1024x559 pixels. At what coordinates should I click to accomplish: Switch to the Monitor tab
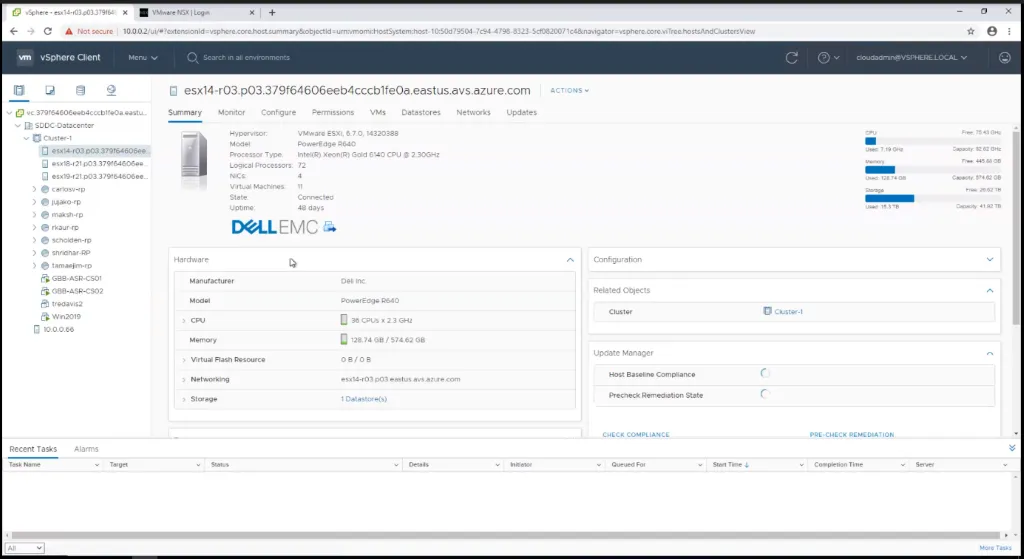(x=231, y=113)
